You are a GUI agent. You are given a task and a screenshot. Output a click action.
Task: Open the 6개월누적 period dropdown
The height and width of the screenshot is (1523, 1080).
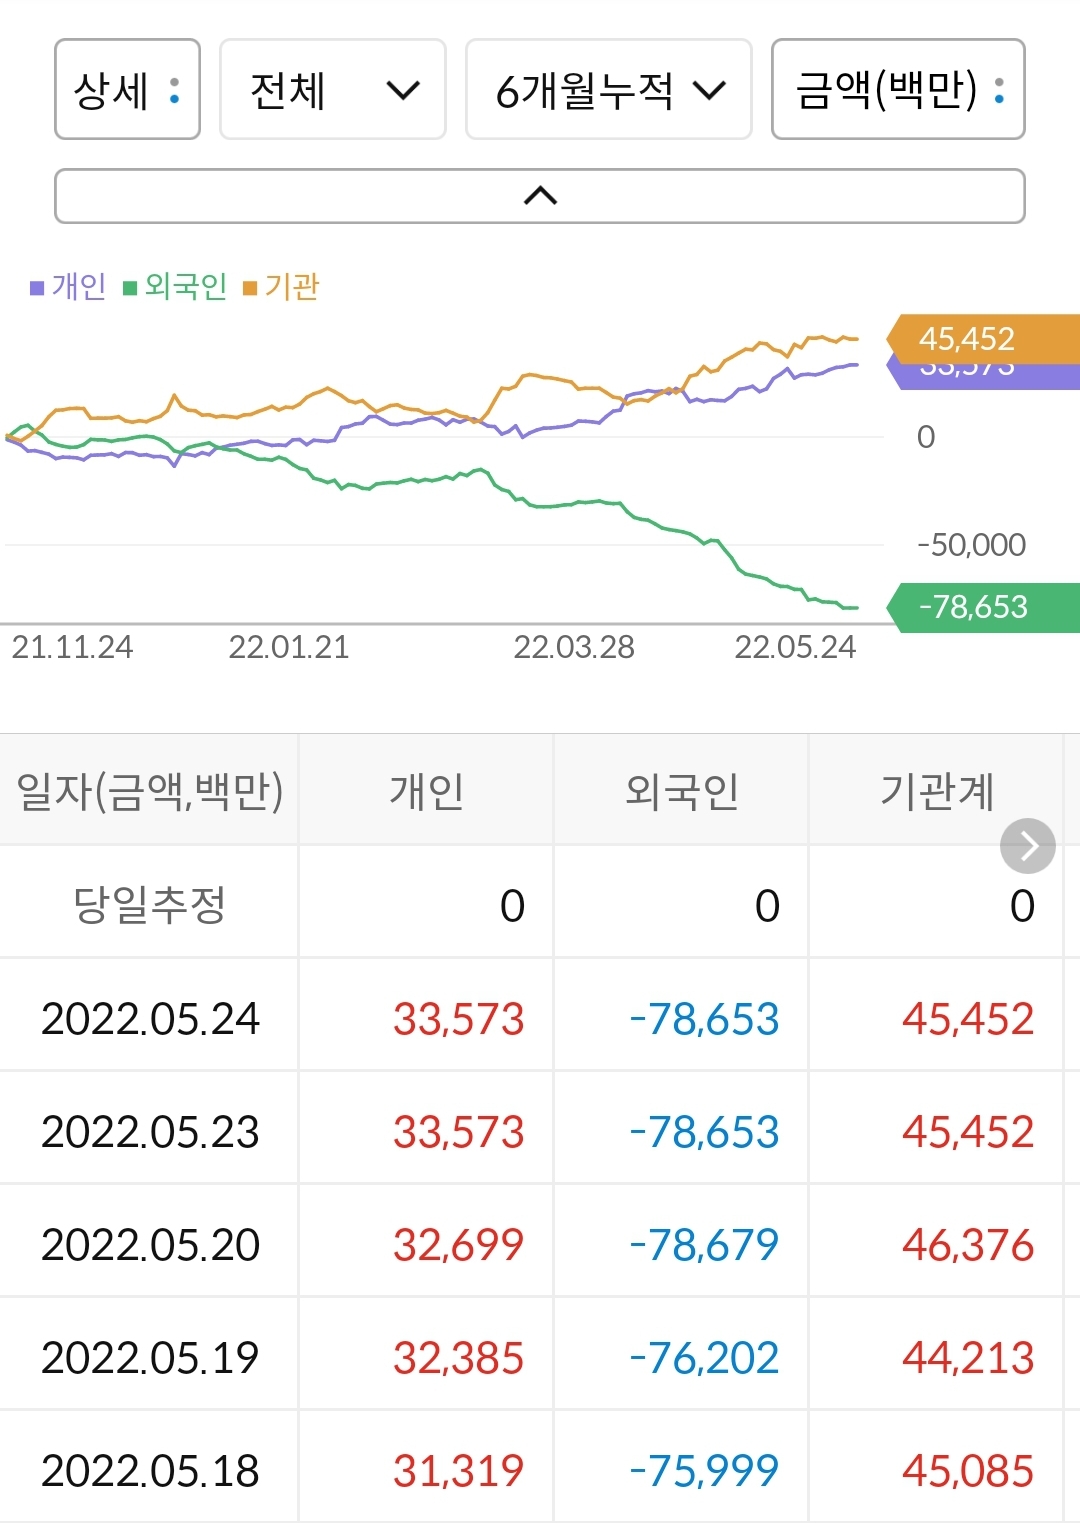click(608, 89)
